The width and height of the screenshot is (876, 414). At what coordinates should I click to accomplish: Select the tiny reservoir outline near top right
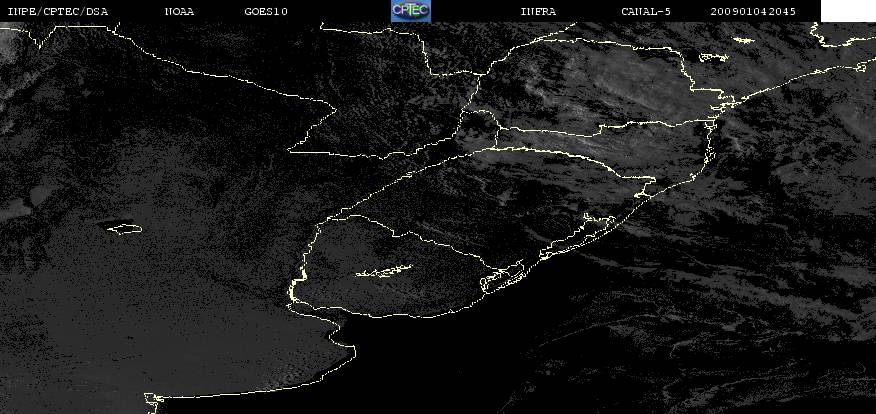coord(742,40)
